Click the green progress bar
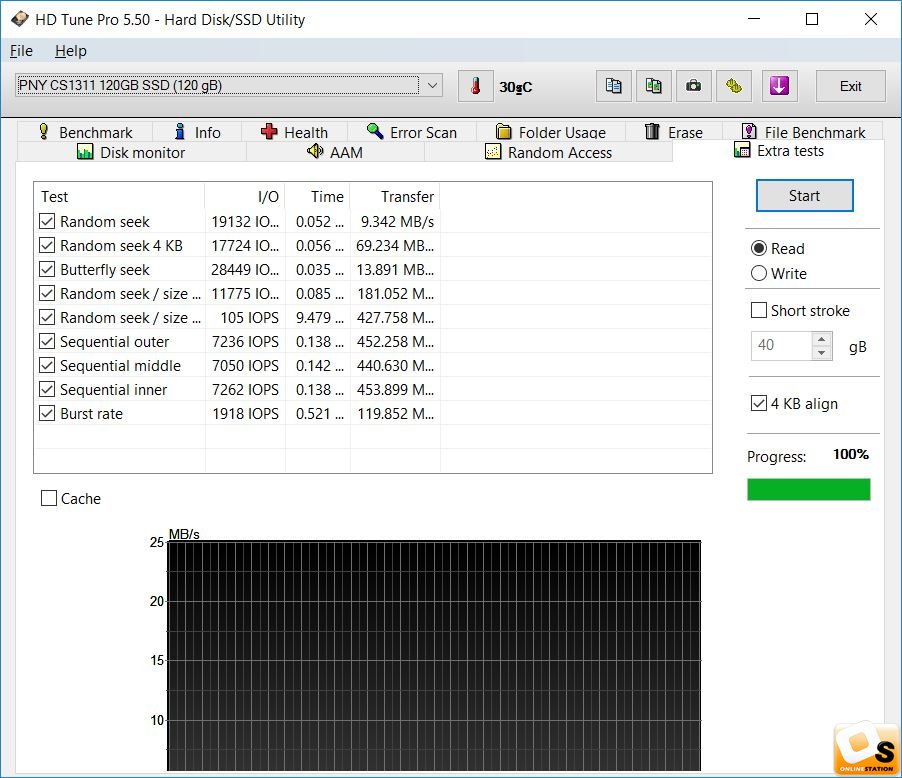Image resolution: width=902 pixels, height=778 pixels. point(808,490)
